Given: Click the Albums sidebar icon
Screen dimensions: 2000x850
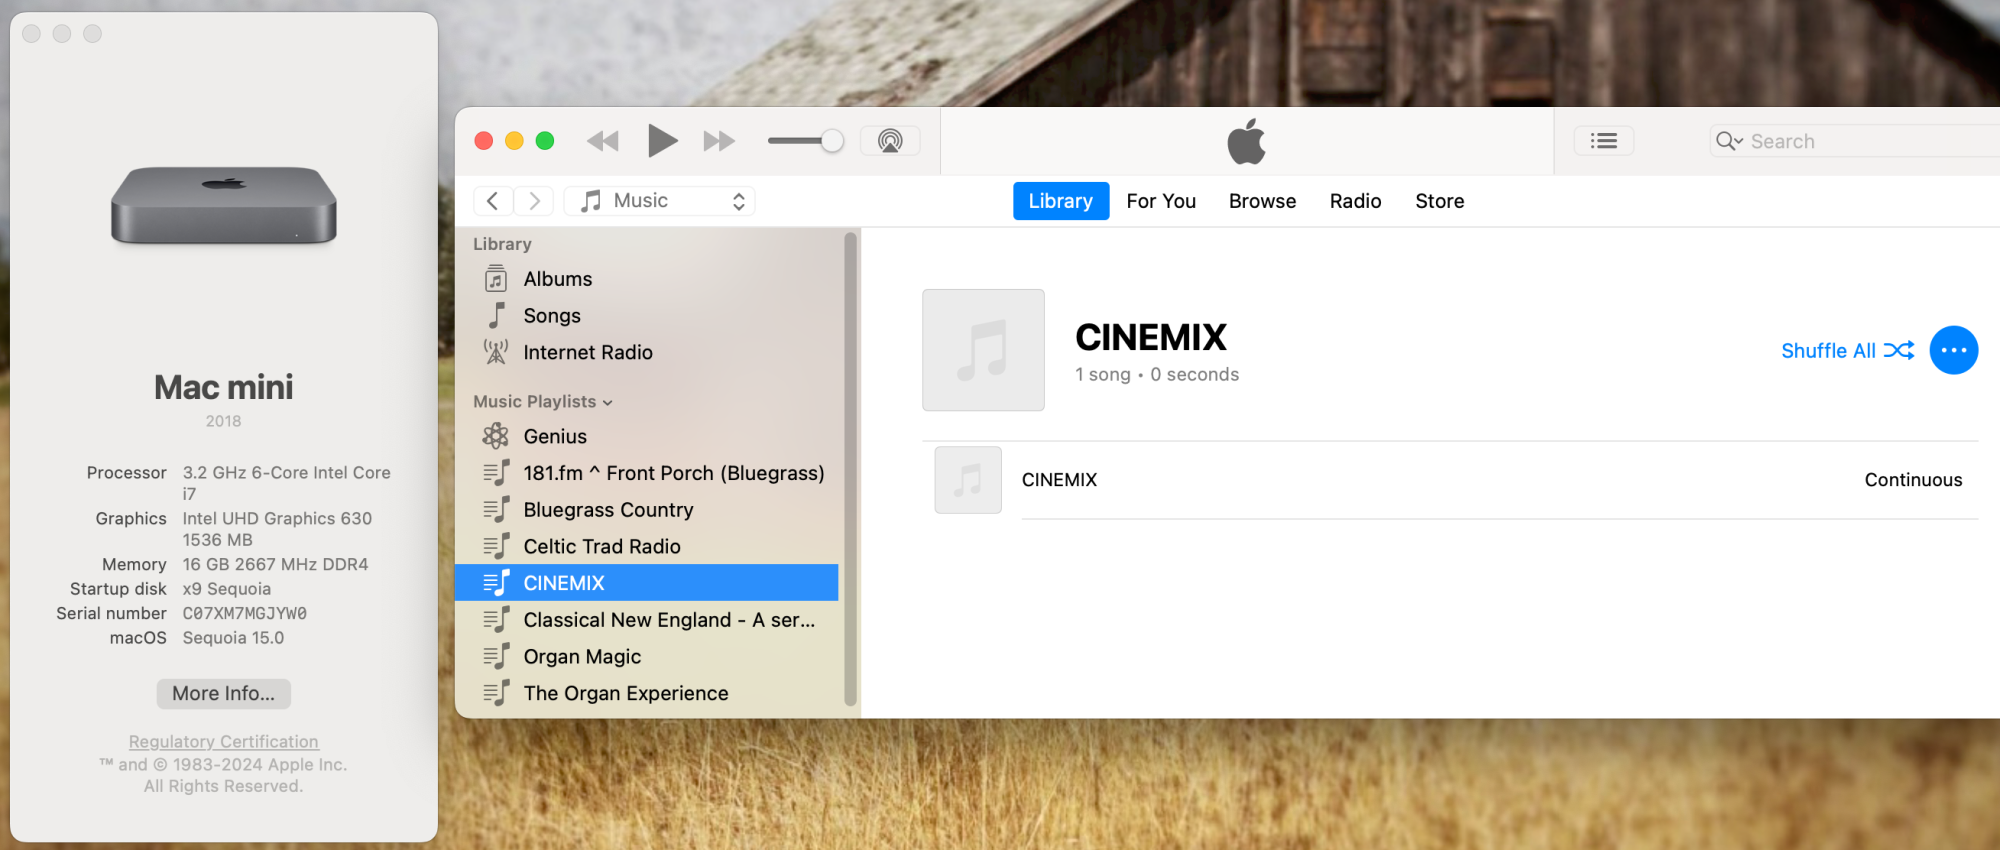Looking at the screenshot, I should 496,278.
